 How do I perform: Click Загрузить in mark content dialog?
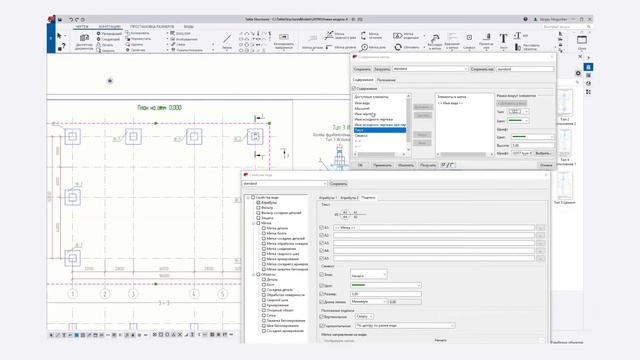(382, 69)
